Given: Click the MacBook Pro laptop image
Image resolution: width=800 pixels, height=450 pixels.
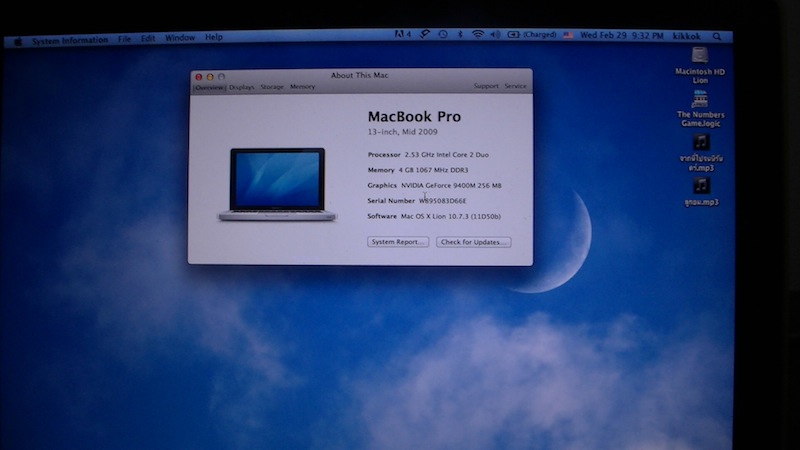Looking at the screenshot, I should (x=277, y=185).
